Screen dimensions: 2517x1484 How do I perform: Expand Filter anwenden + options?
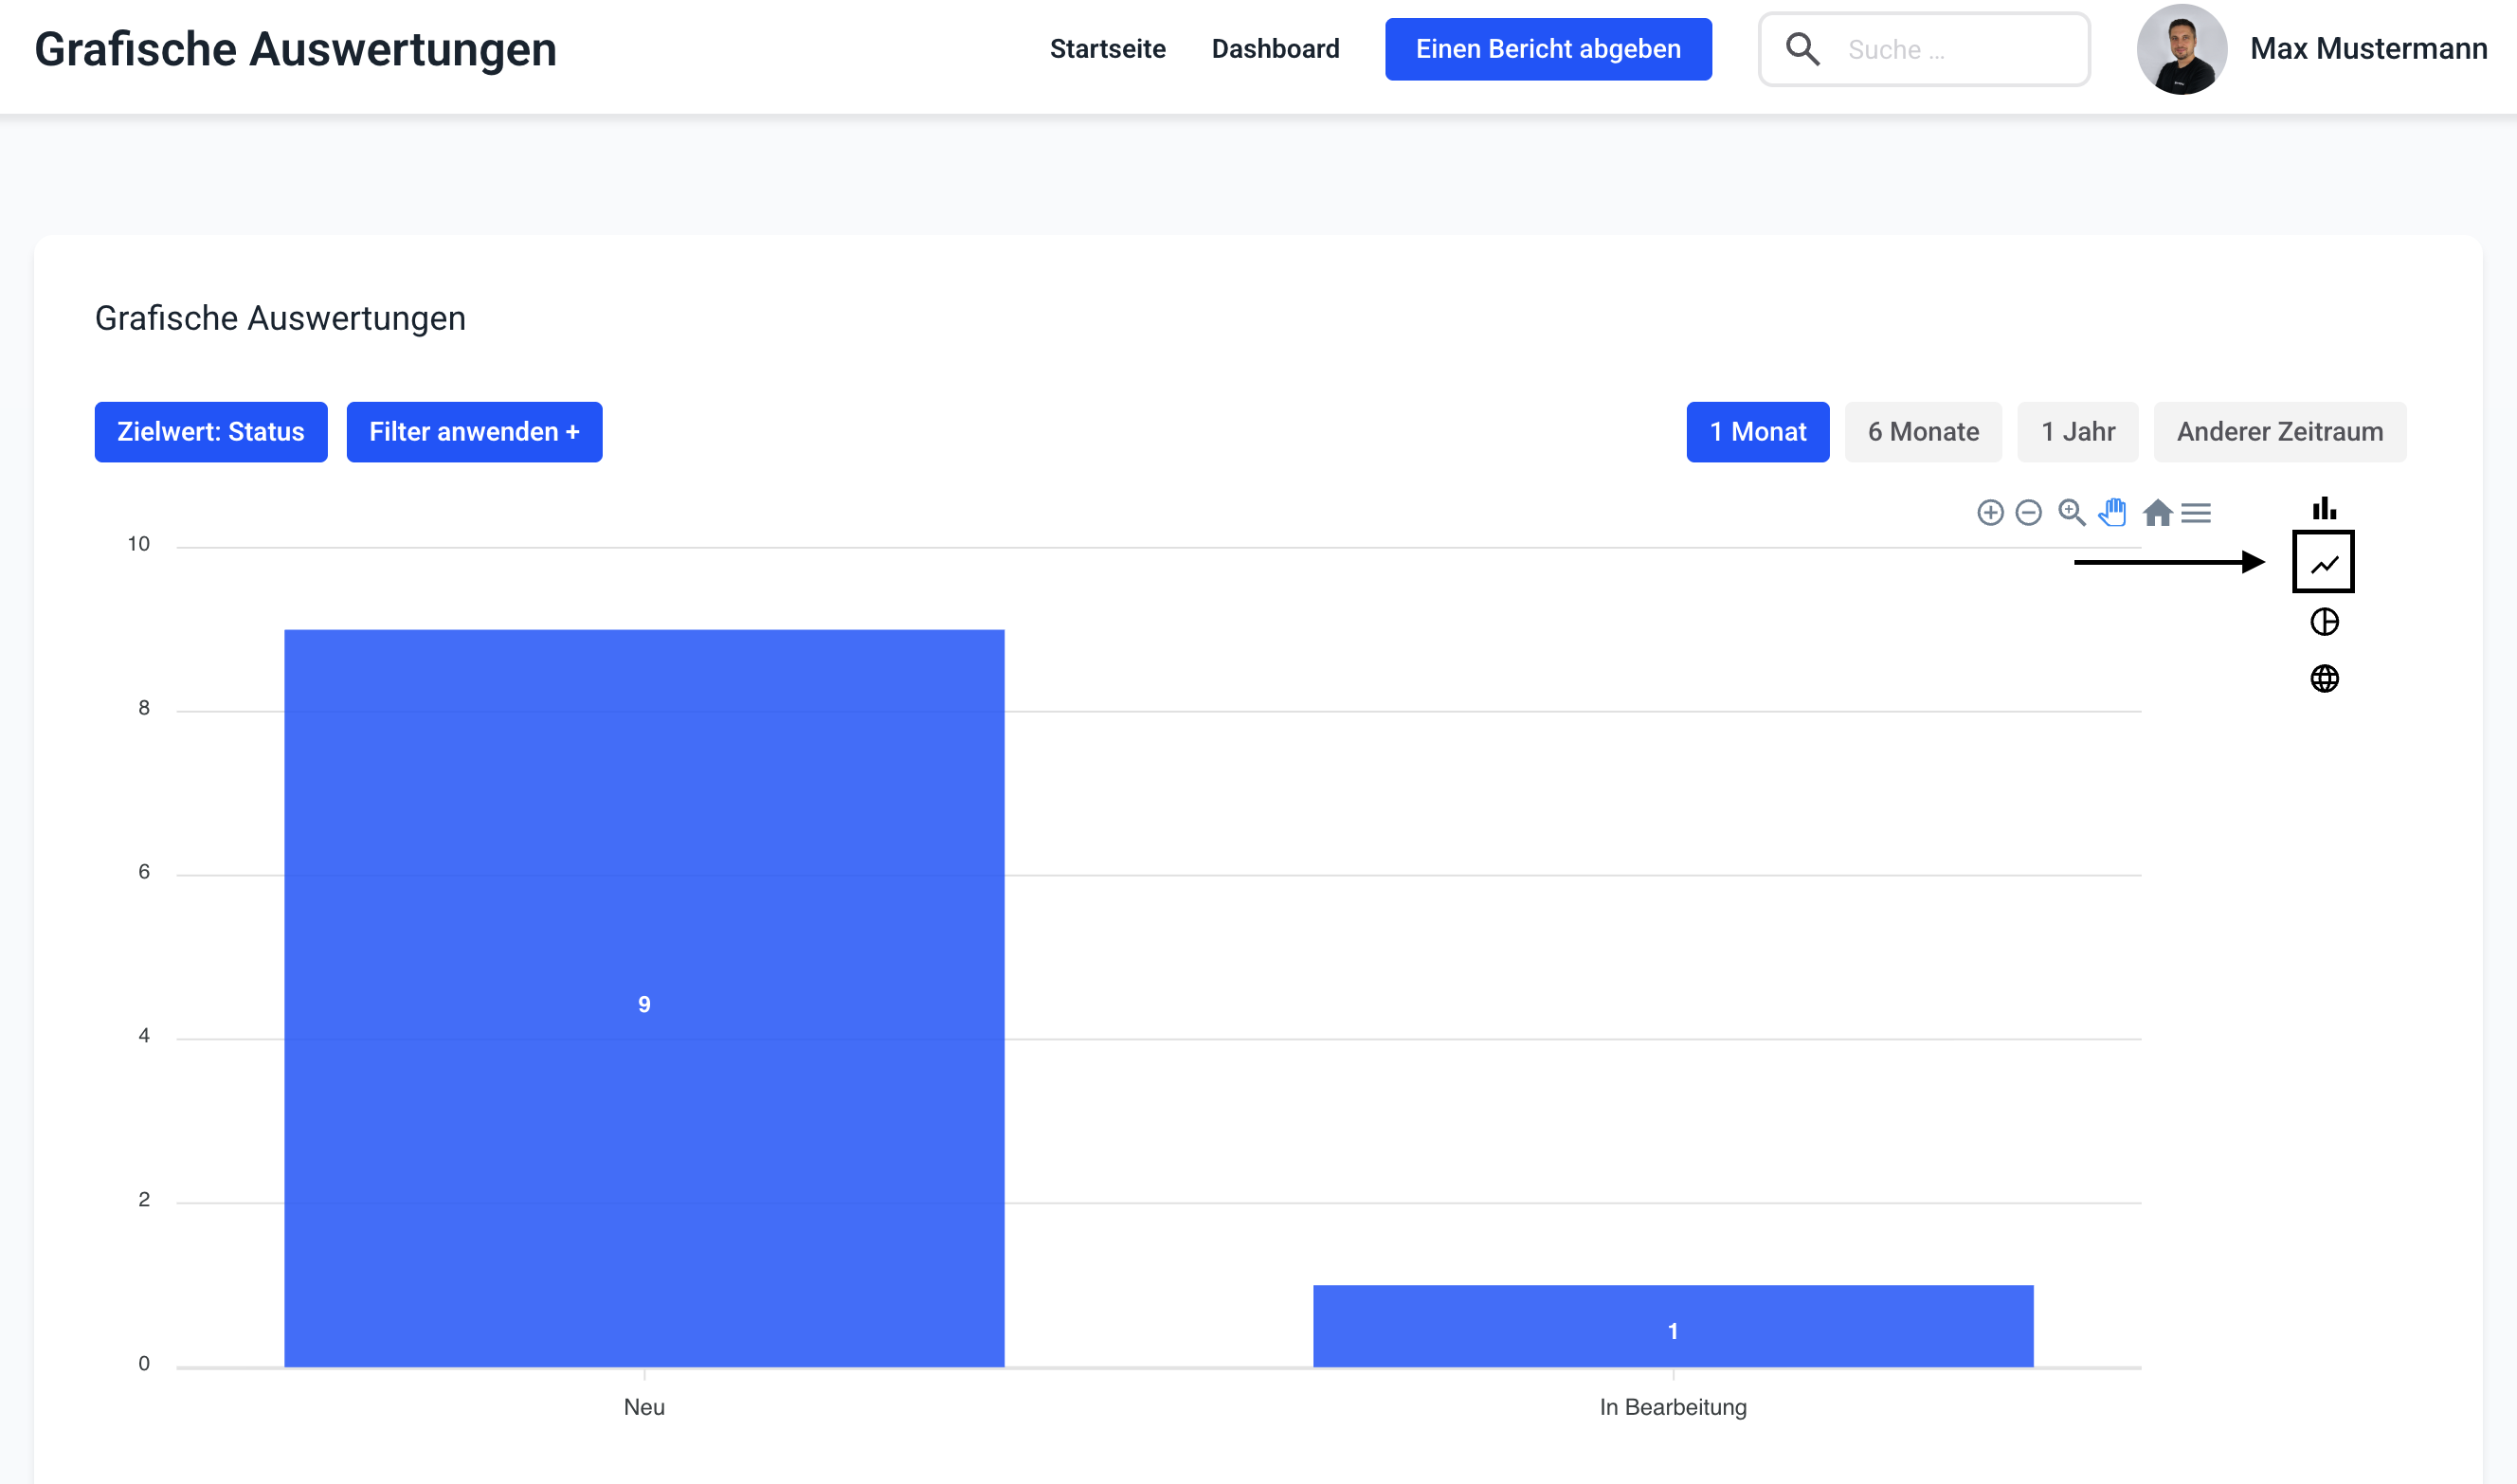tap(474, 432)
